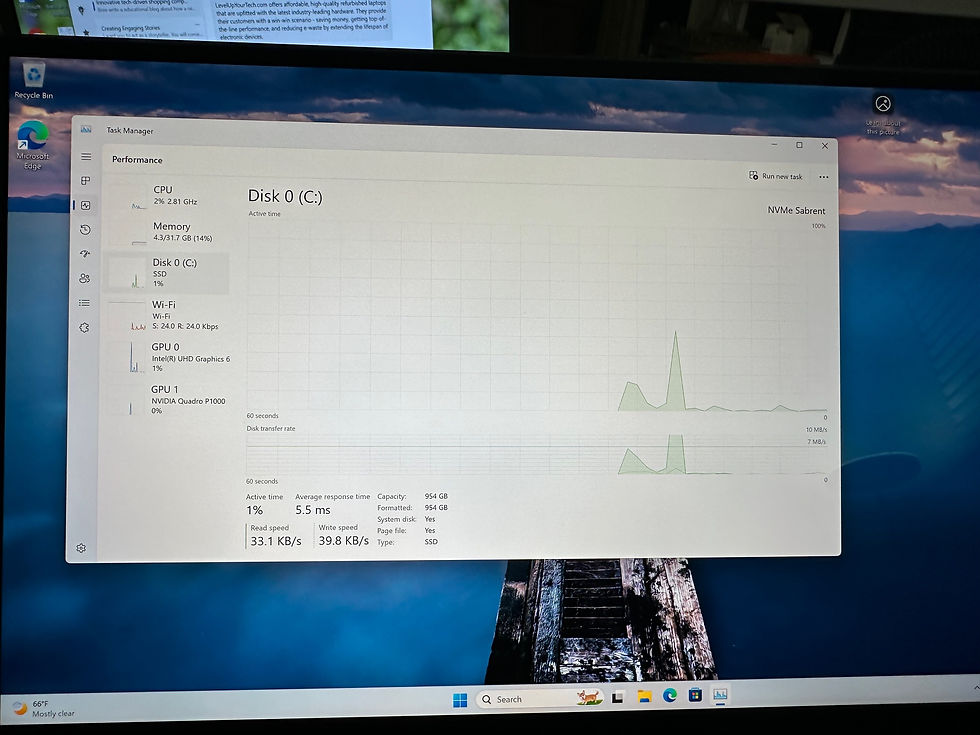Viewport: 980px width, 735px height.
Task: Open the App history page icon
Action: tap(86, 230)
